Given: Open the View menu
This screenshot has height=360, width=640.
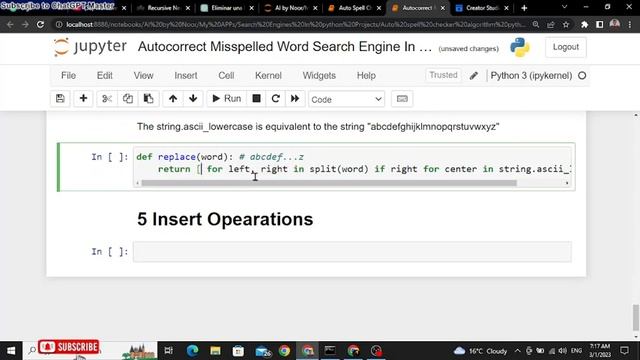Looking at the screenshot, I should click(143, 76).
